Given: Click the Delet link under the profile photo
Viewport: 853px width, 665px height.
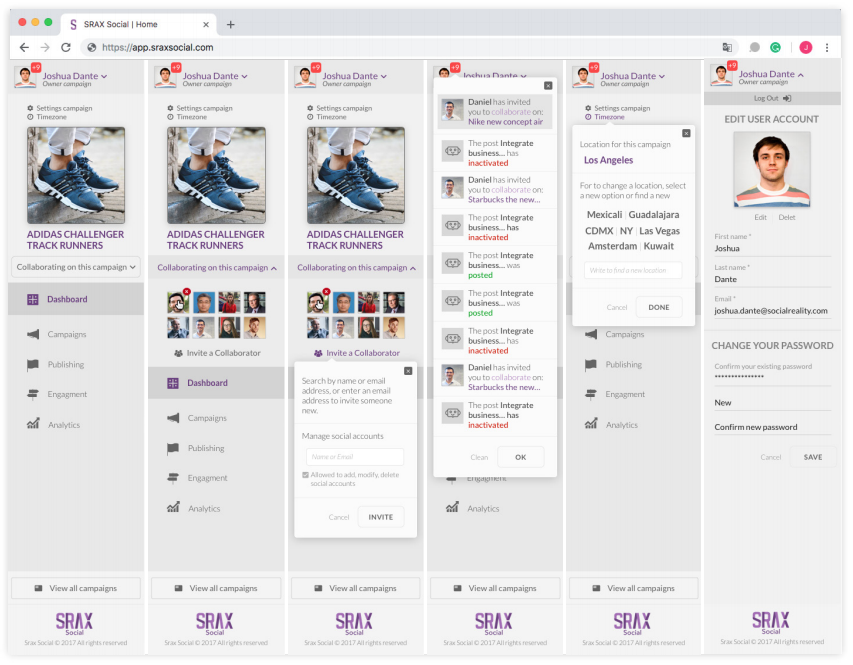Looking at the screenshot, I should click(787, 217).
